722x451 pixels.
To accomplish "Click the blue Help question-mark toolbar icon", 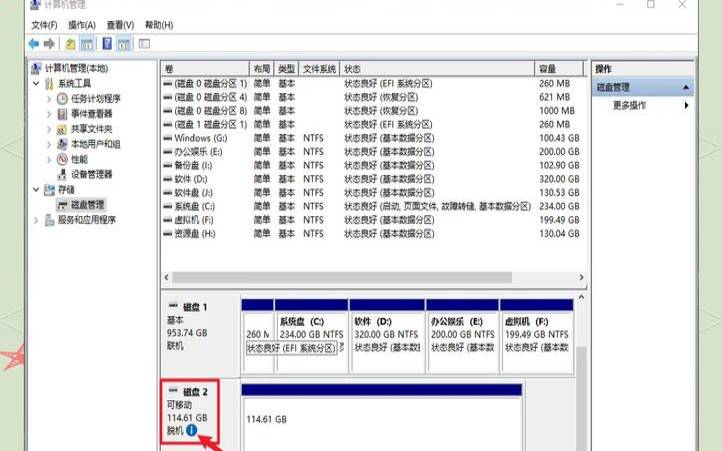I will (x=107, y=44).
